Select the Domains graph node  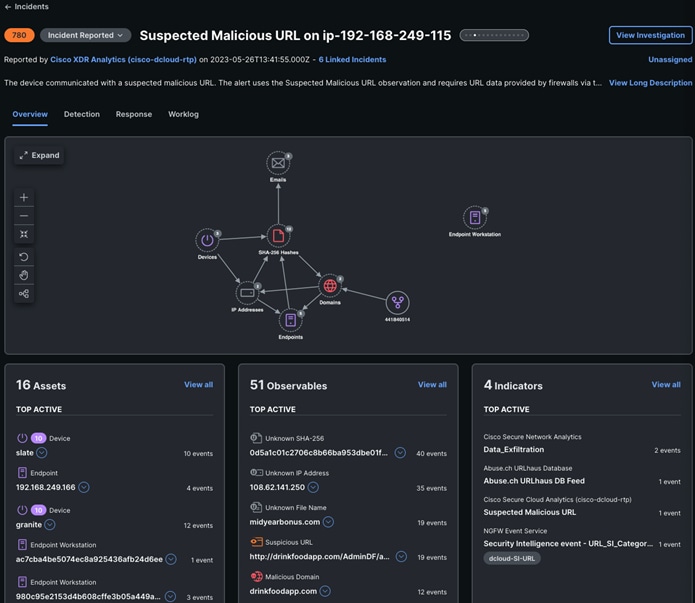[330, 286]
